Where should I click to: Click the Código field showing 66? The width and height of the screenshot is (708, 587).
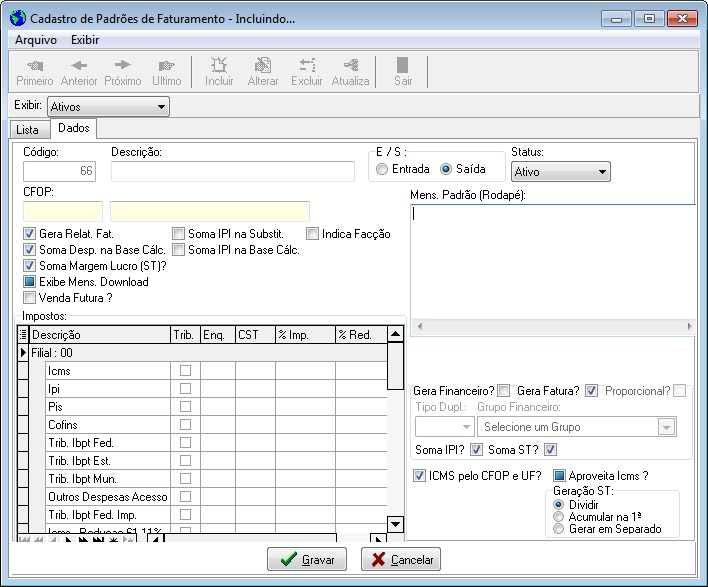coord(60,172)
